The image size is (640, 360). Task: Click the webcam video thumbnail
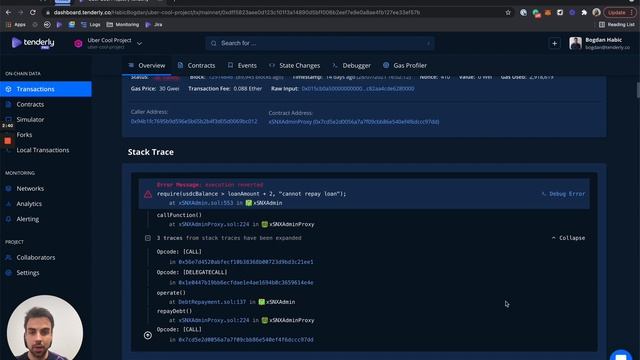click(x=45, y=328)
